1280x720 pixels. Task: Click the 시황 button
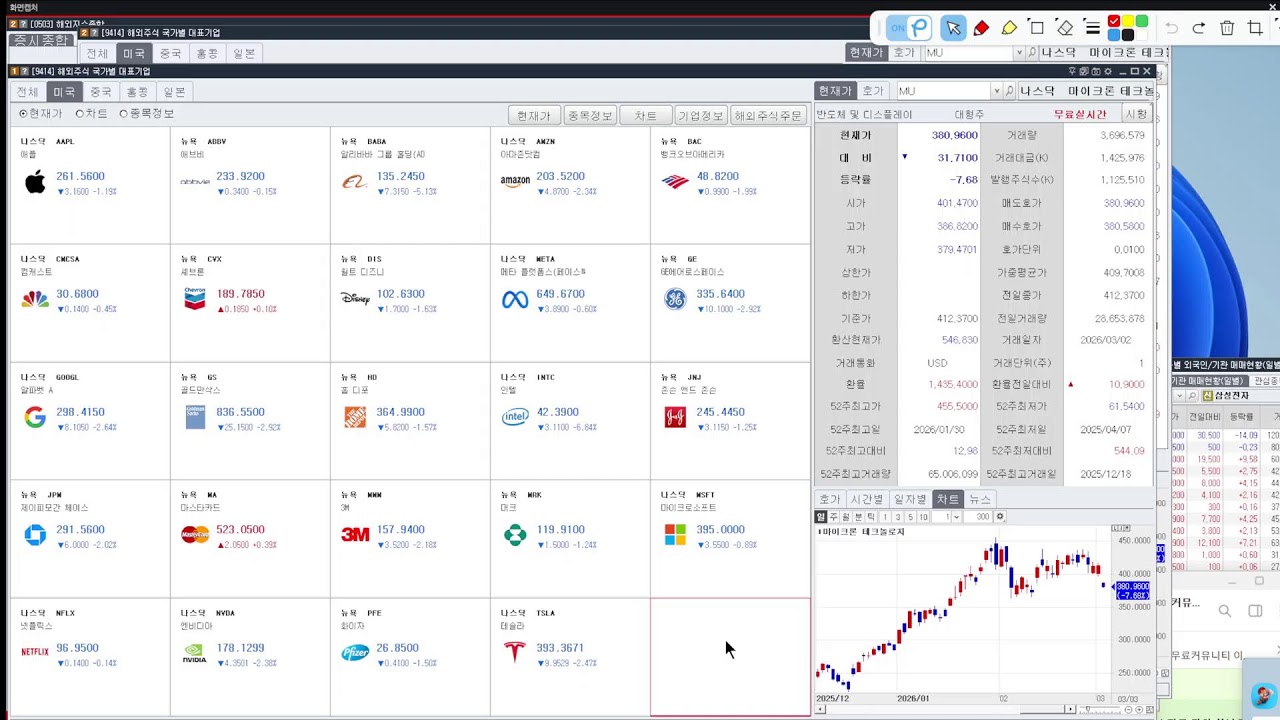(x=1137, y=115)
